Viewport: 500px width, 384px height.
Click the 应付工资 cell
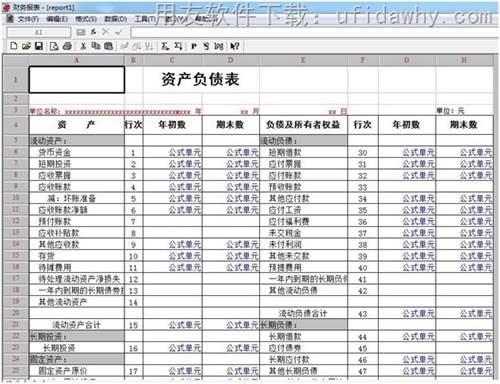tap(303, 210)
